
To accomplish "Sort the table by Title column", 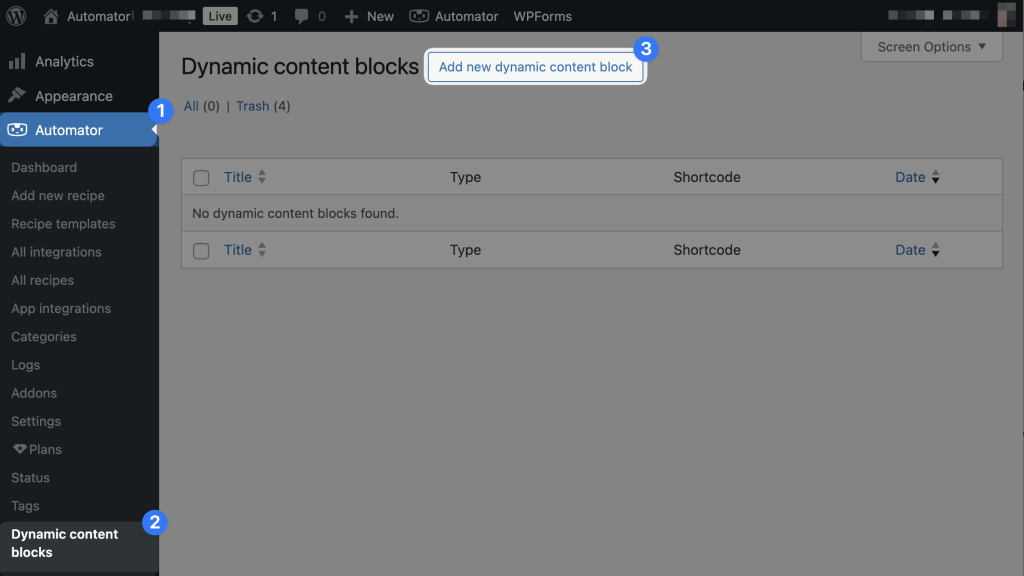I will coord(236,177).
